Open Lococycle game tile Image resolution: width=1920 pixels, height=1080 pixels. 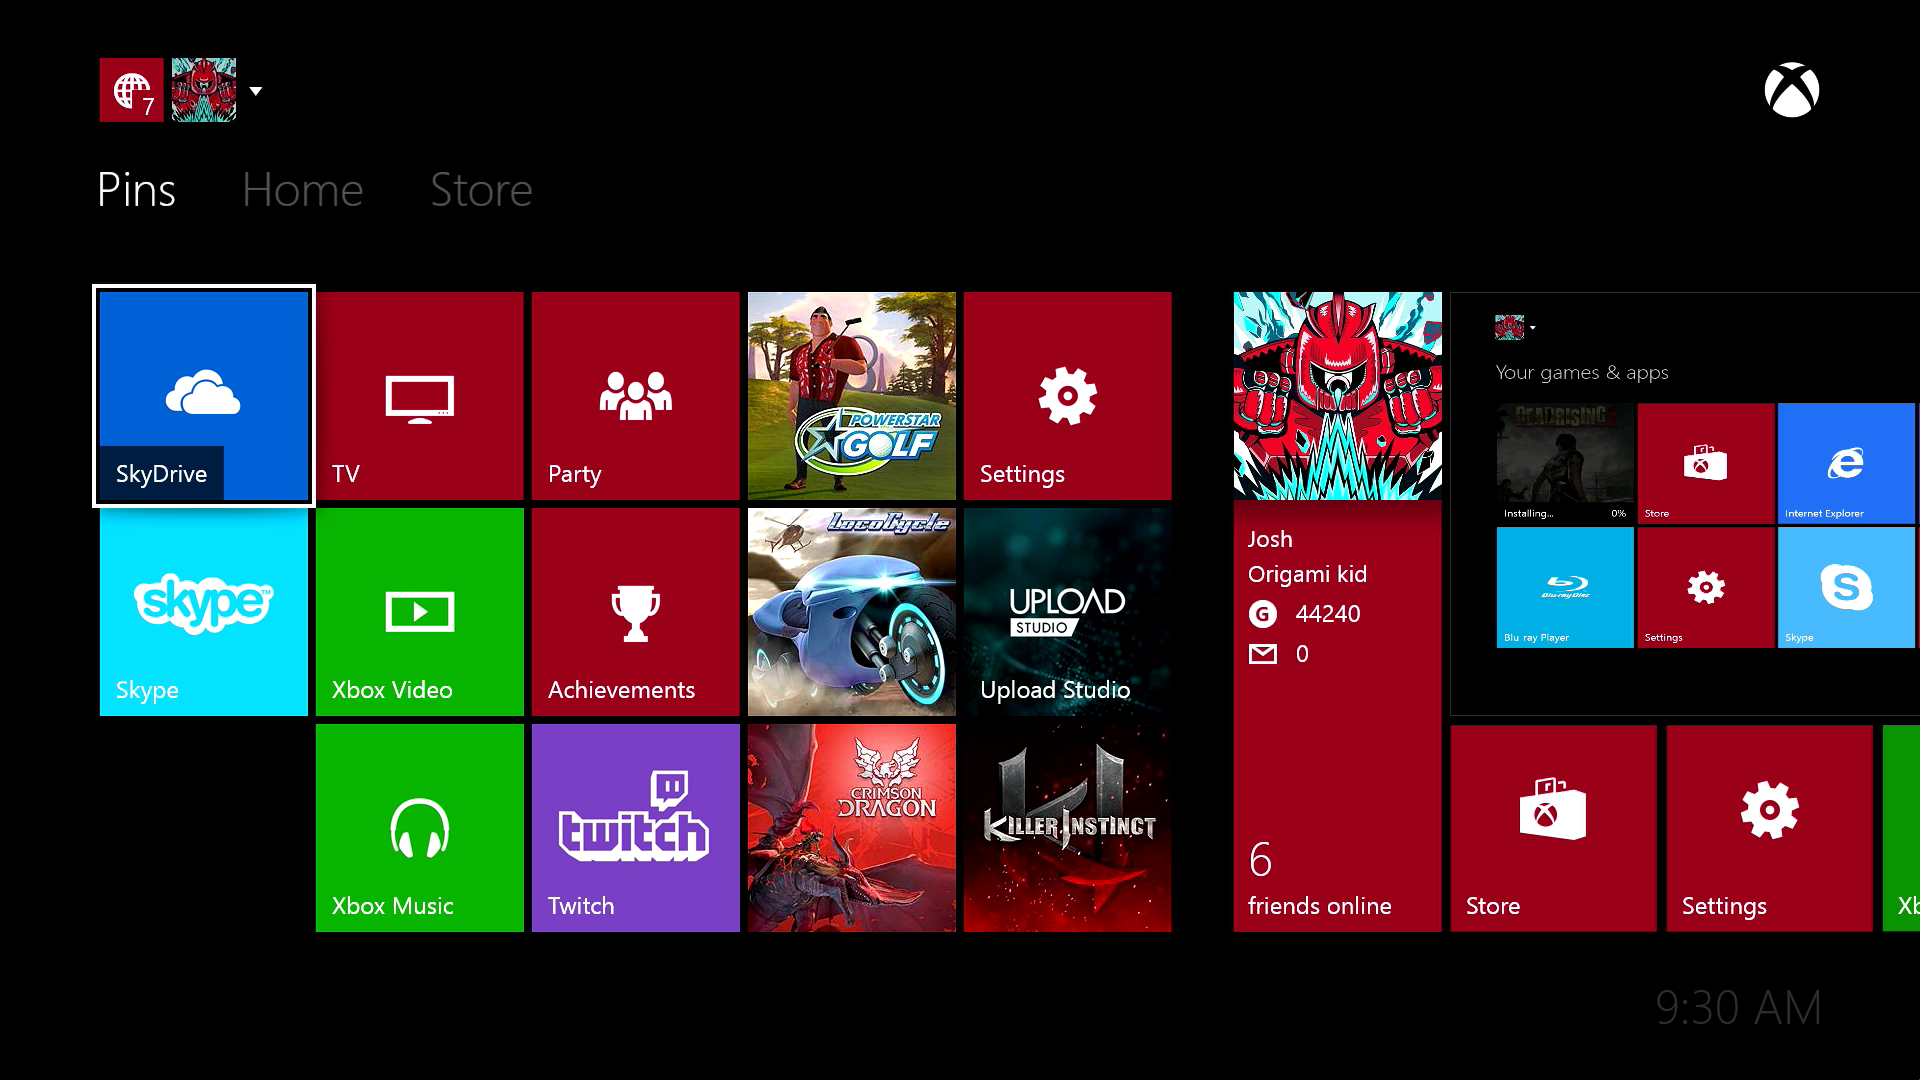click(852, 612)
